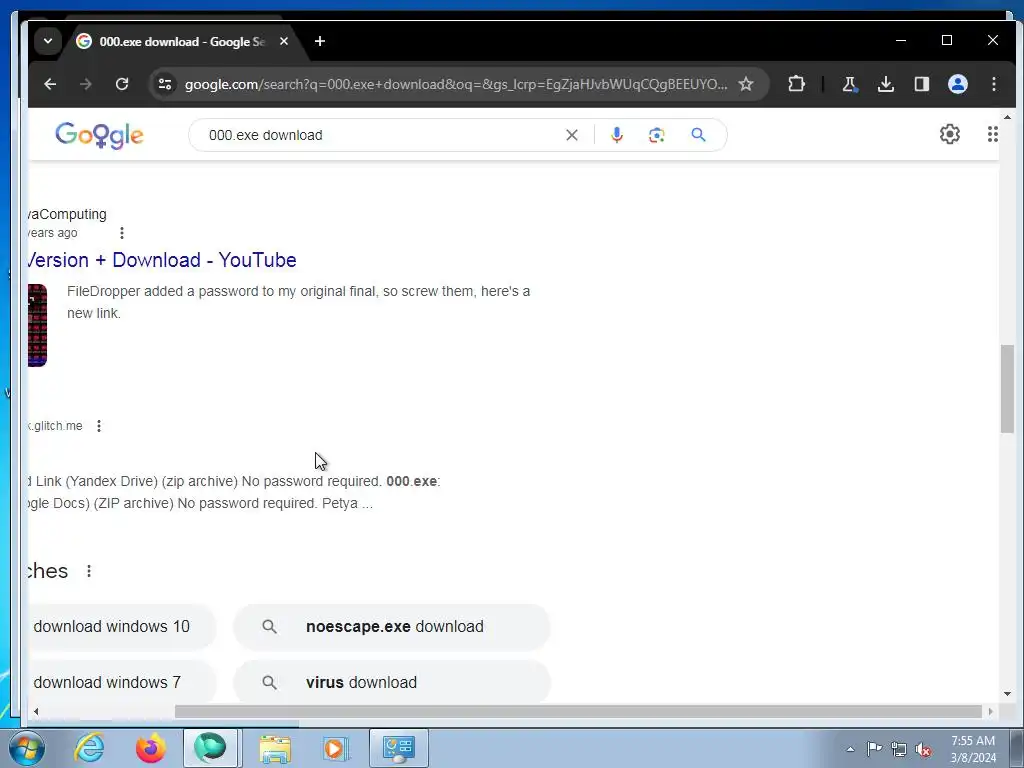View site information icon in address bar
The width and height of the screenshot is (1024, 768).
coord(165,84)
